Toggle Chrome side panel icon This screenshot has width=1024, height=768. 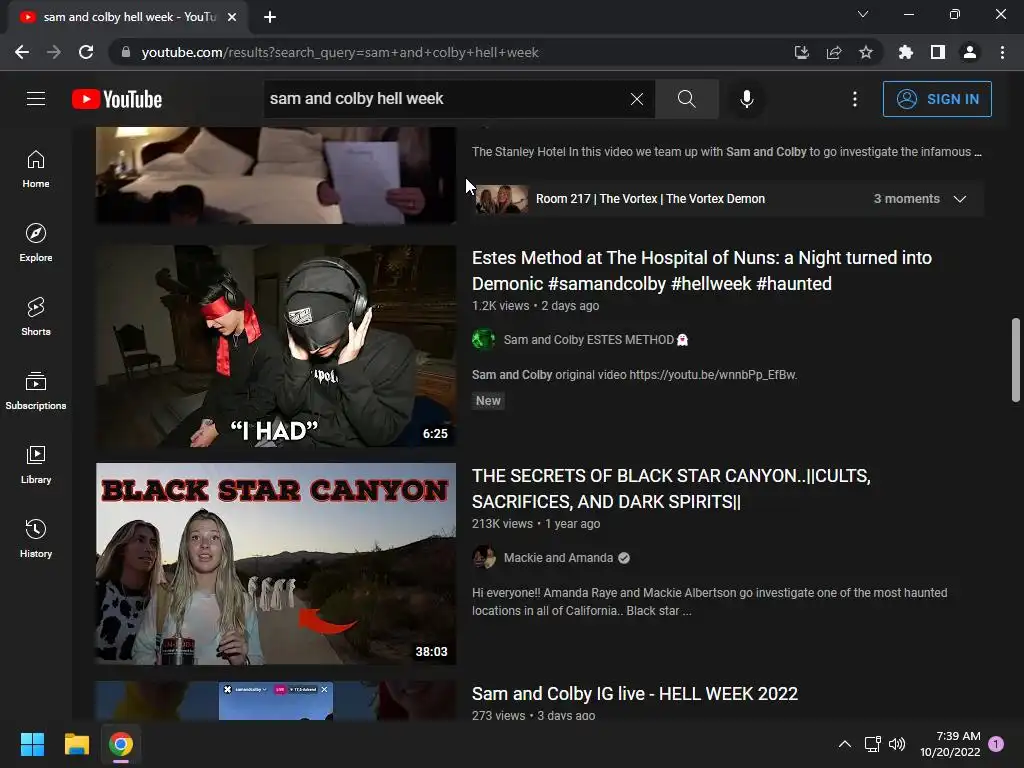pyautogui.click(x=938, y=52)
